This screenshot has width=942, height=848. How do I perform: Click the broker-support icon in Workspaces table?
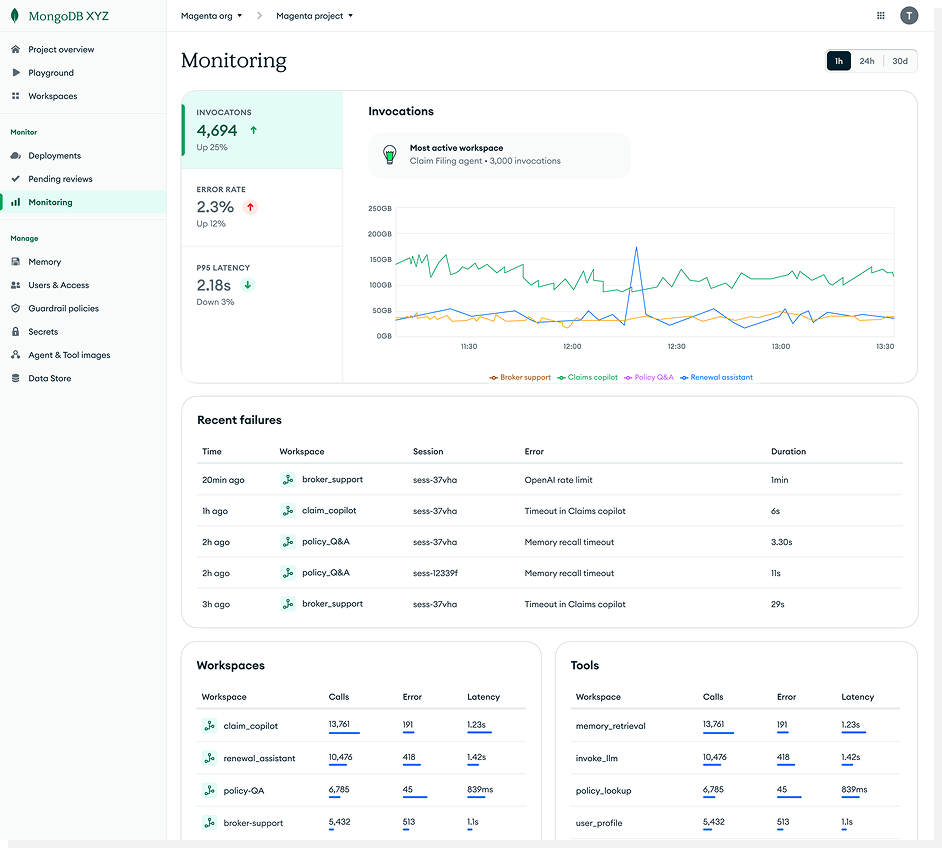[x=209, y=823]
